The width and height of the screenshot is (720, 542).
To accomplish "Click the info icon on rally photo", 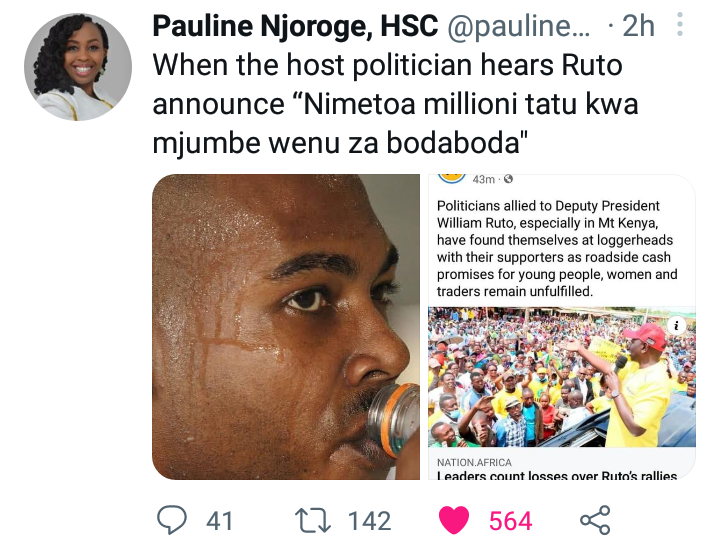I will coord(676,326).
